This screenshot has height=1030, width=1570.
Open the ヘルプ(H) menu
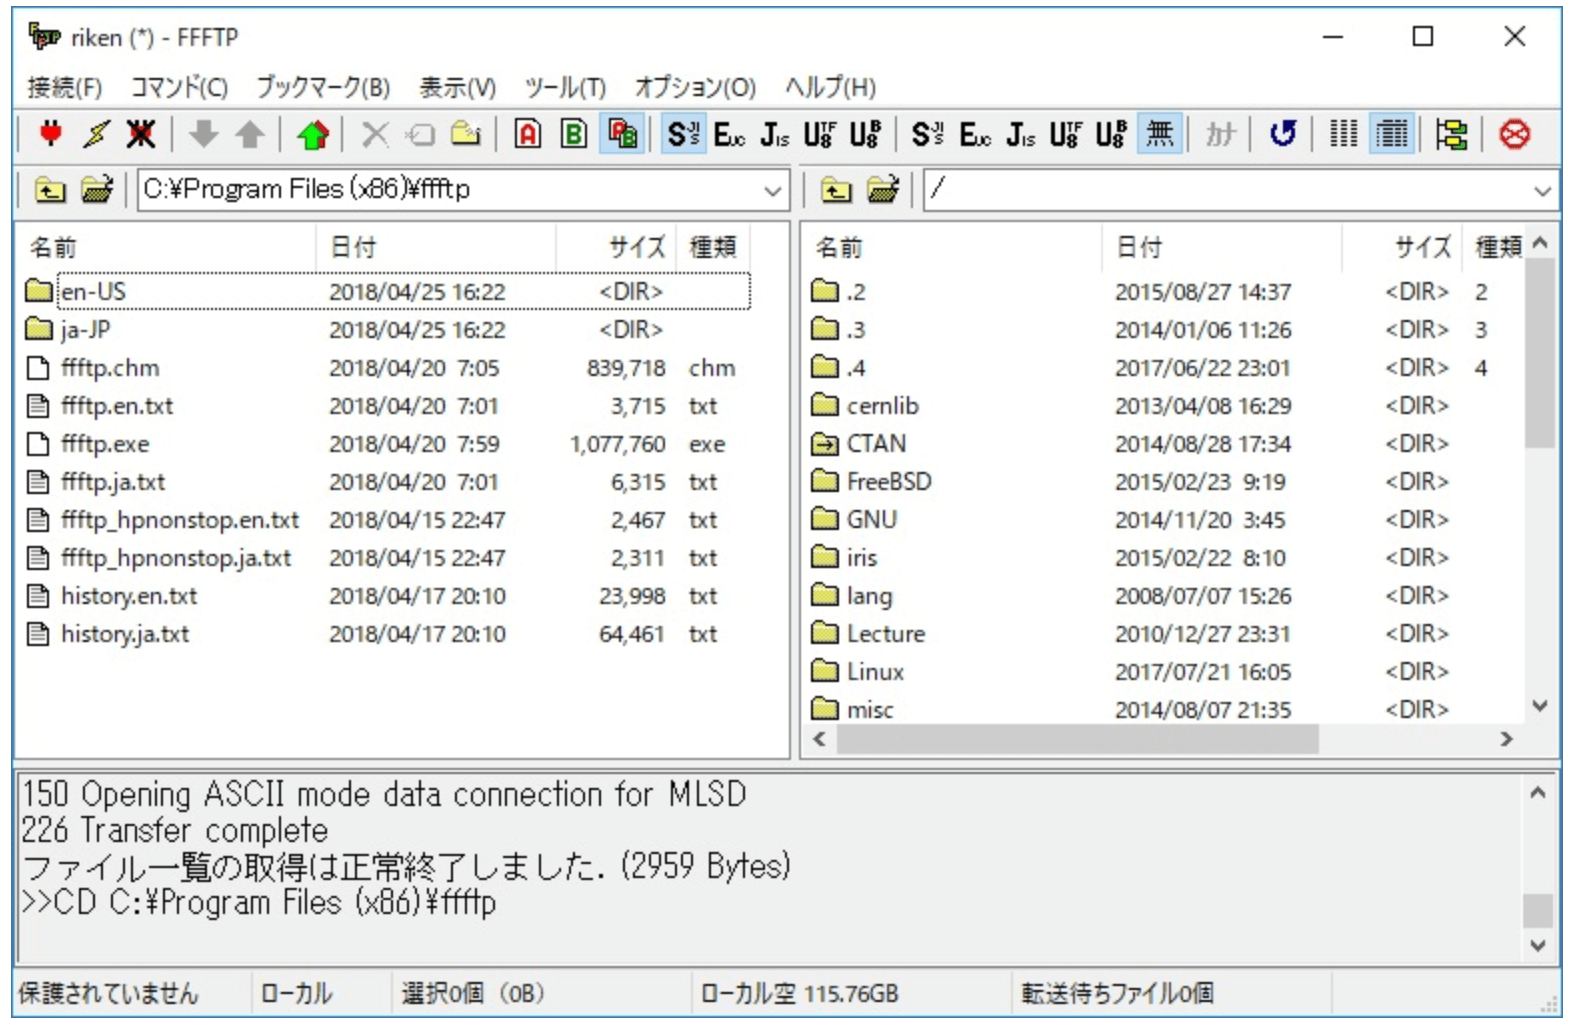point(830,88)
